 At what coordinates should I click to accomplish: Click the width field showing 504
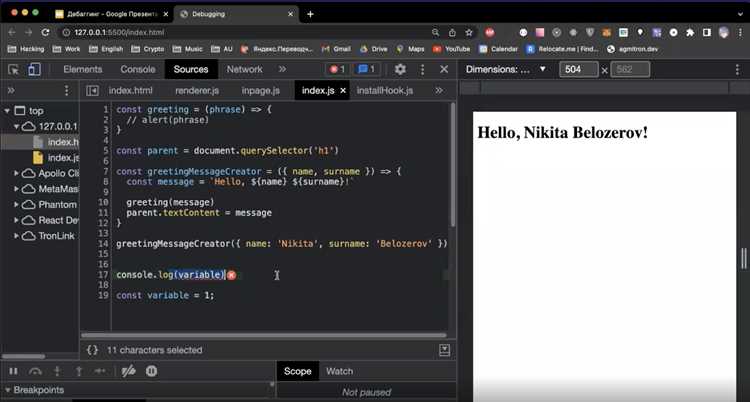pyautogui.click(x=579, y=69)
